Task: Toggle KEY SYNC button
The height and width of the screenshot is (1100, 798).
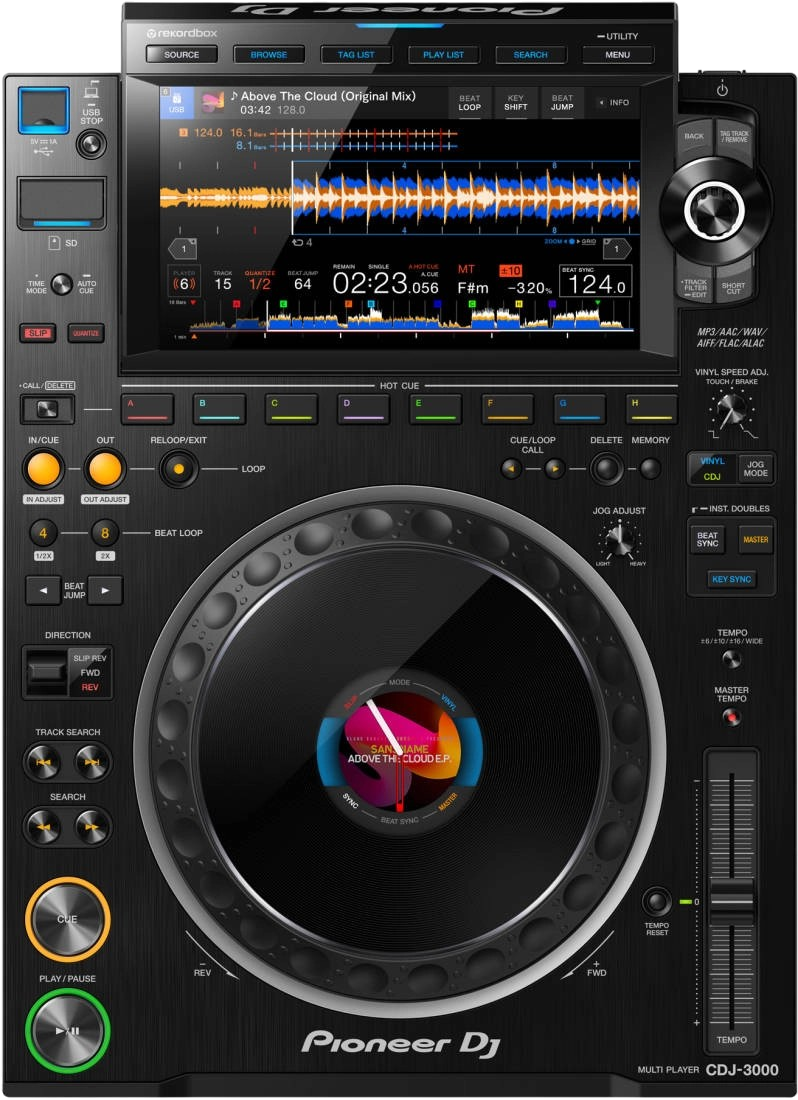Action: [x=731, y=579]
